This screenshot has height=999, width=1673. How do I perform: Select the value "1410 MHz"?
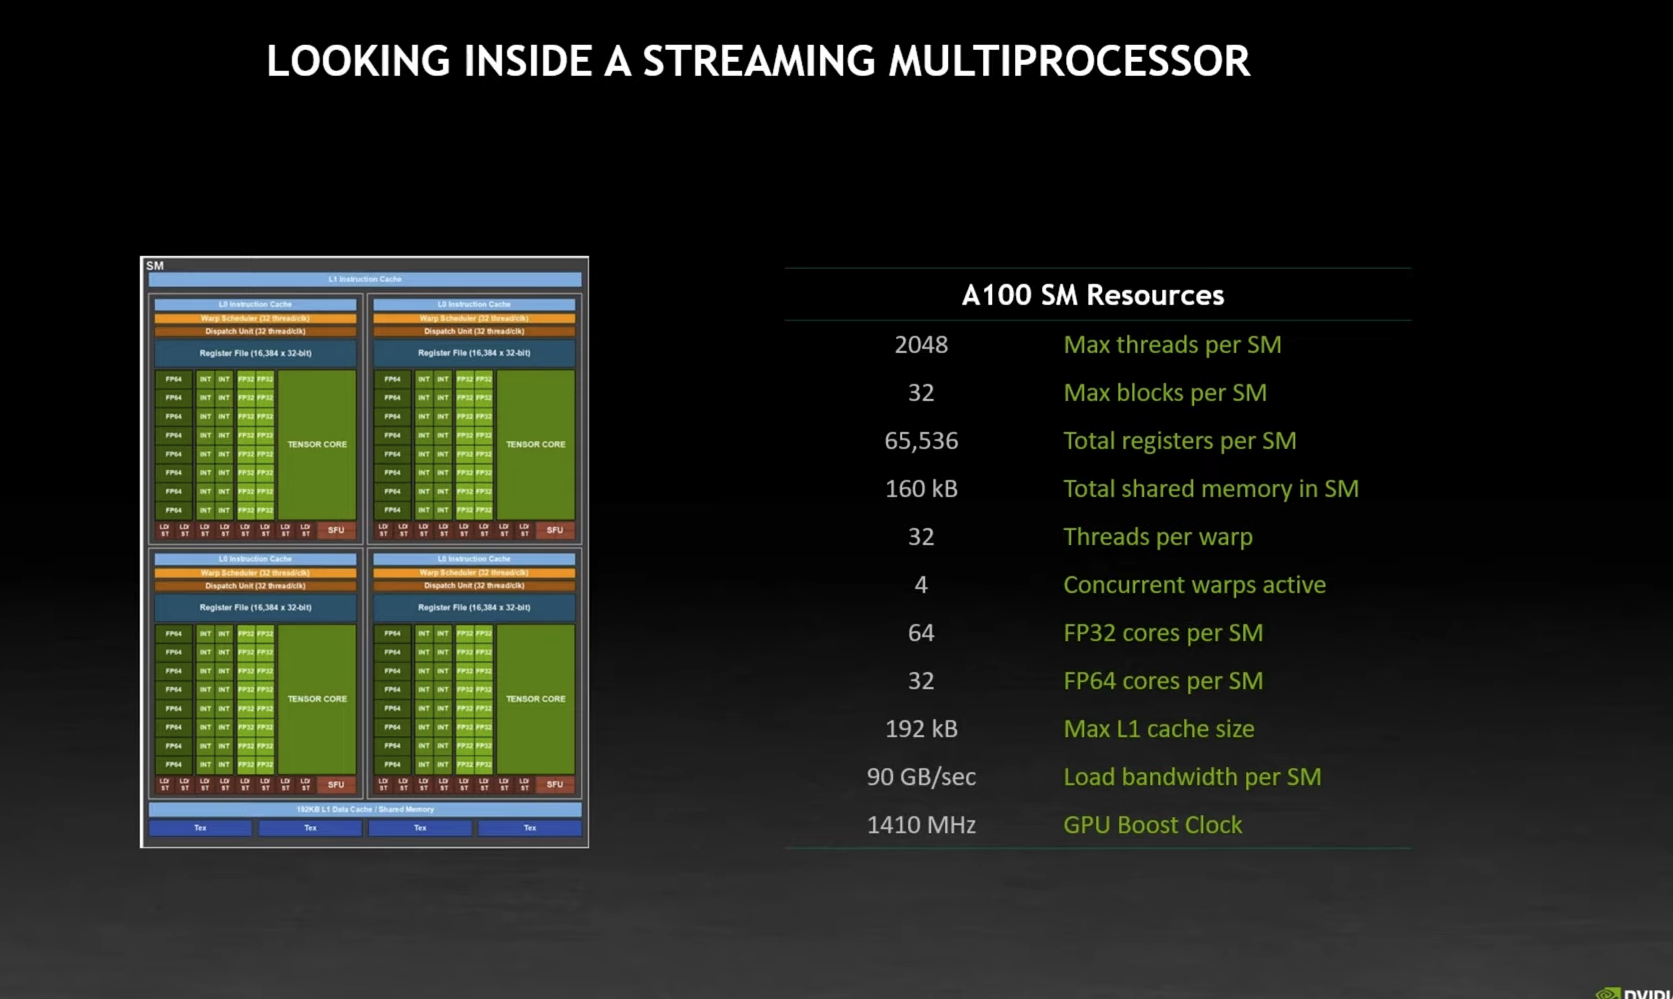(921, 825)
